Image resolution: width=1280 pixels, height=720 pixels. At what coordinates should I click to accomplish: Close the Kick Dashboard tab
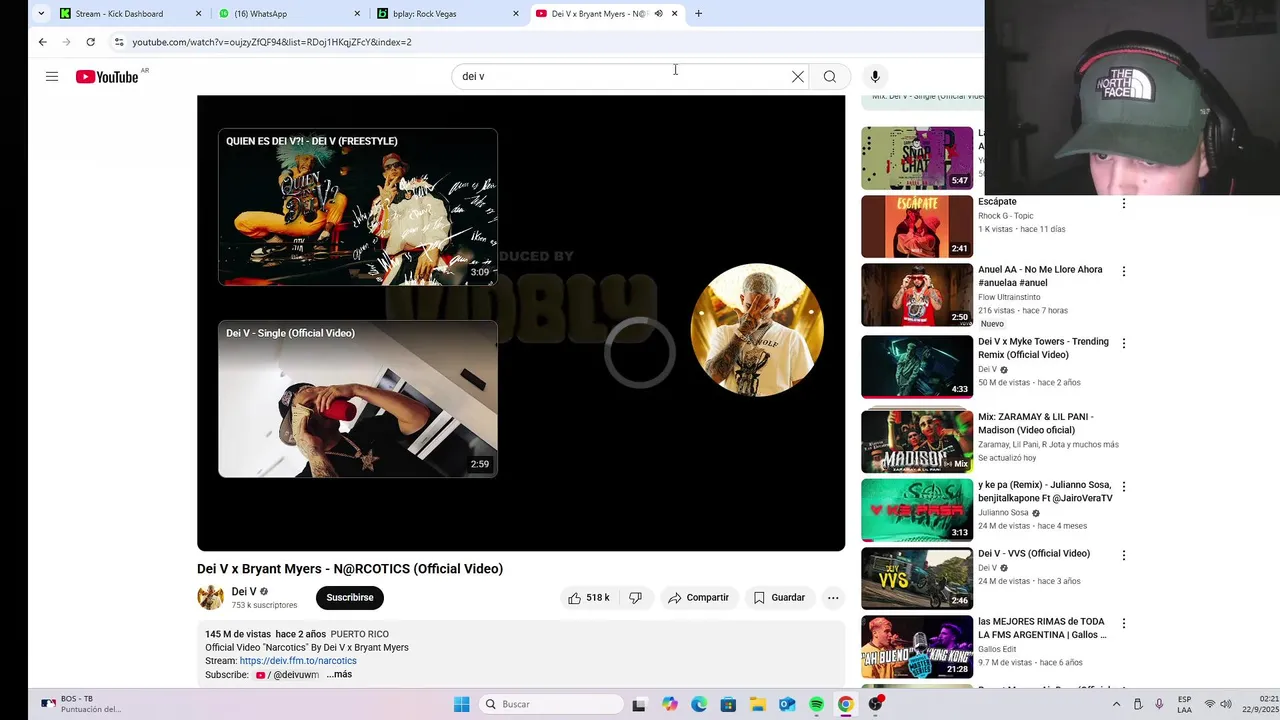click(x=198, y=14)
